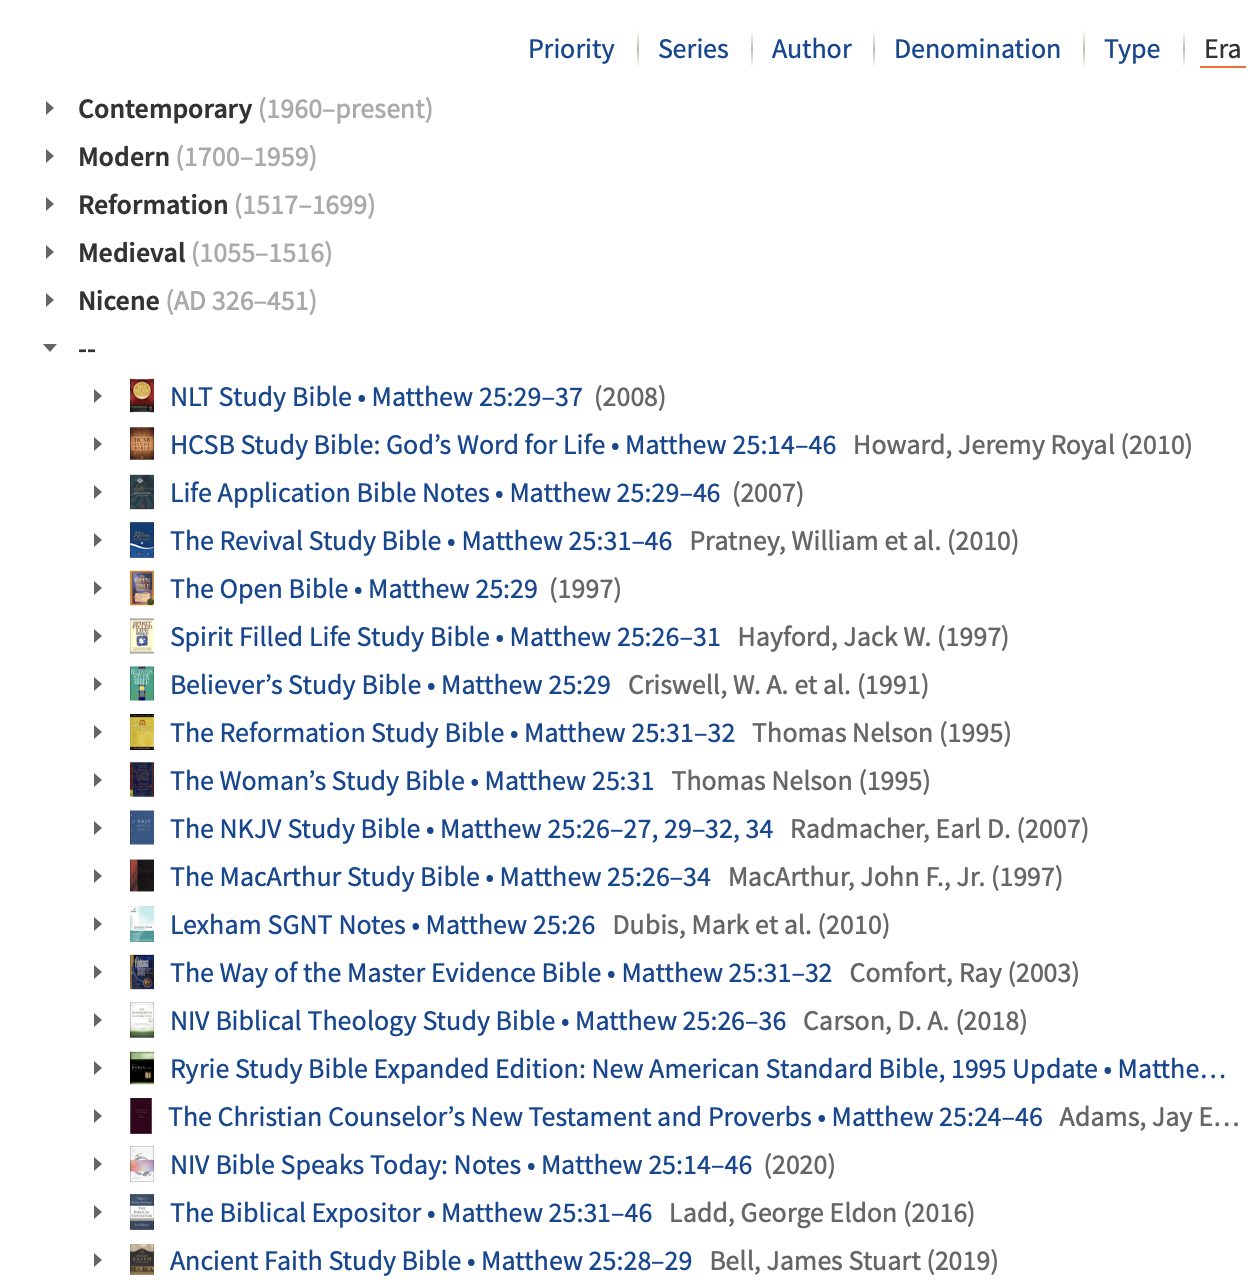Screen dimensions: 1254x1288
Task: Click Way of the Master Evidence Bible cover icon
Action: pos(142,972)
